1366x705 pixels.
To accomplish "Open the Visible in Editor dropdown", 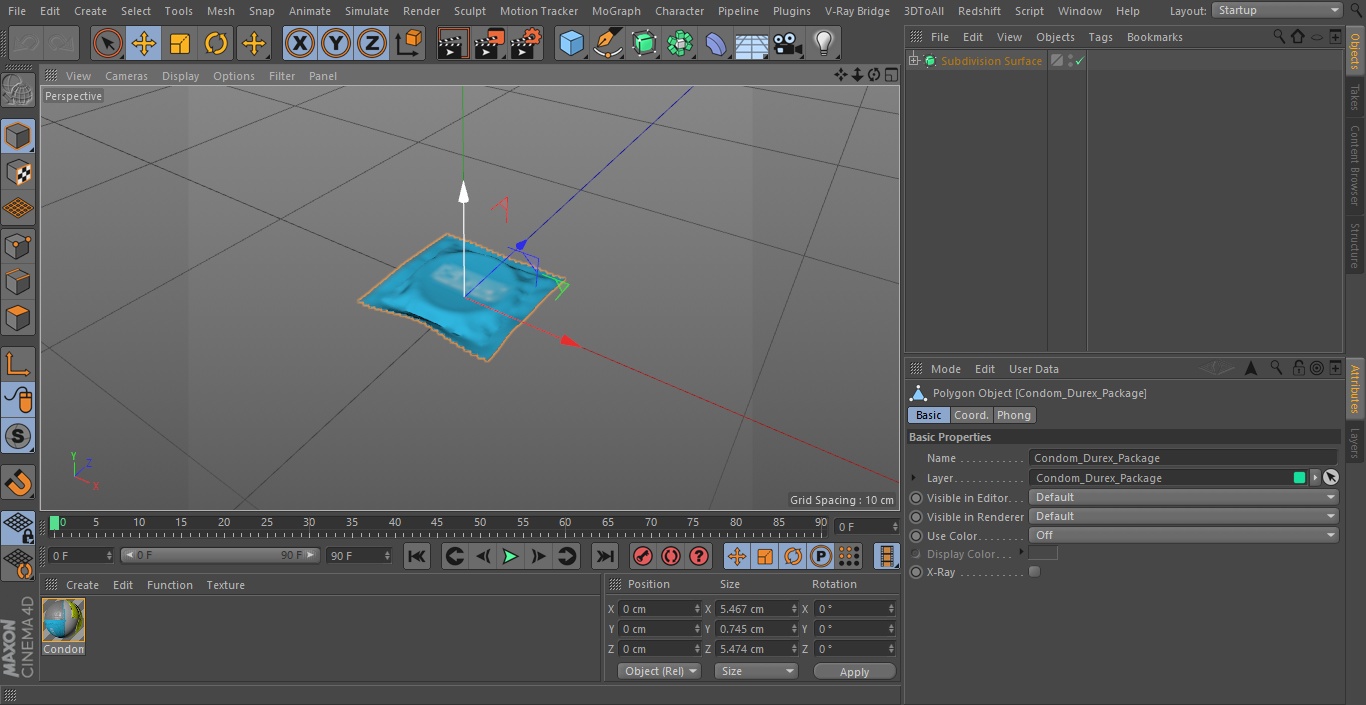I will pyautogui.click(x=1184, y=497).
